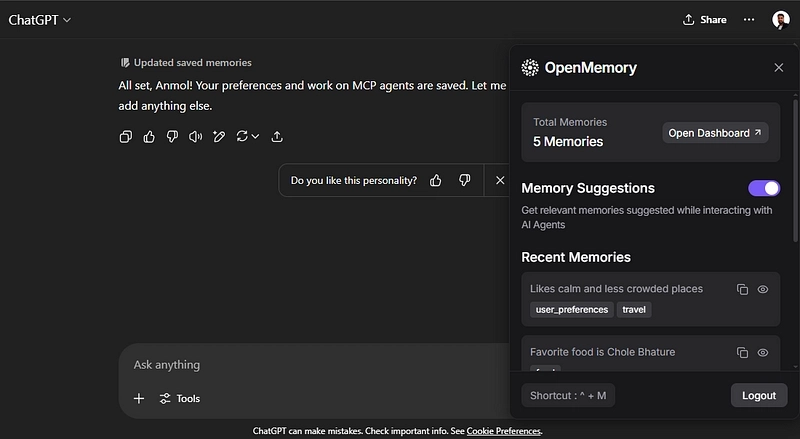Open the Tools menu in composer

pos(180,399)
